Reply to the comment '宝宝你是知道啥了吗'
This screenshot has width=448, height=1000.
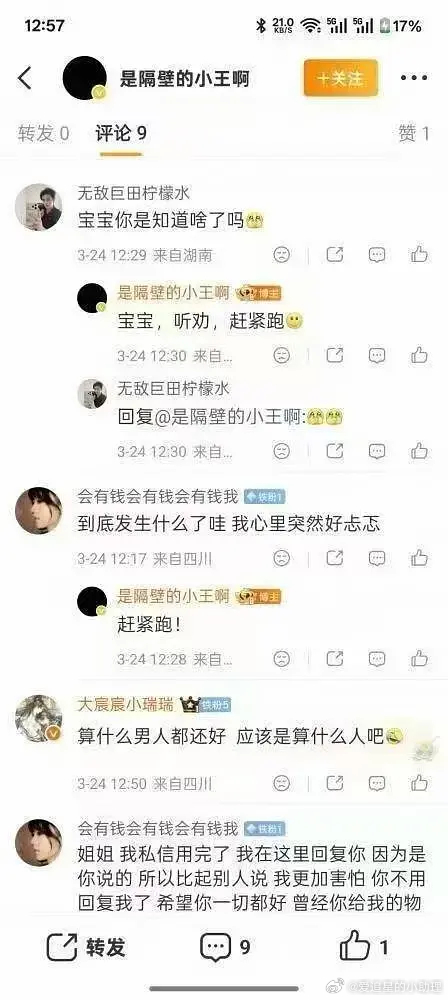[377, 255]
